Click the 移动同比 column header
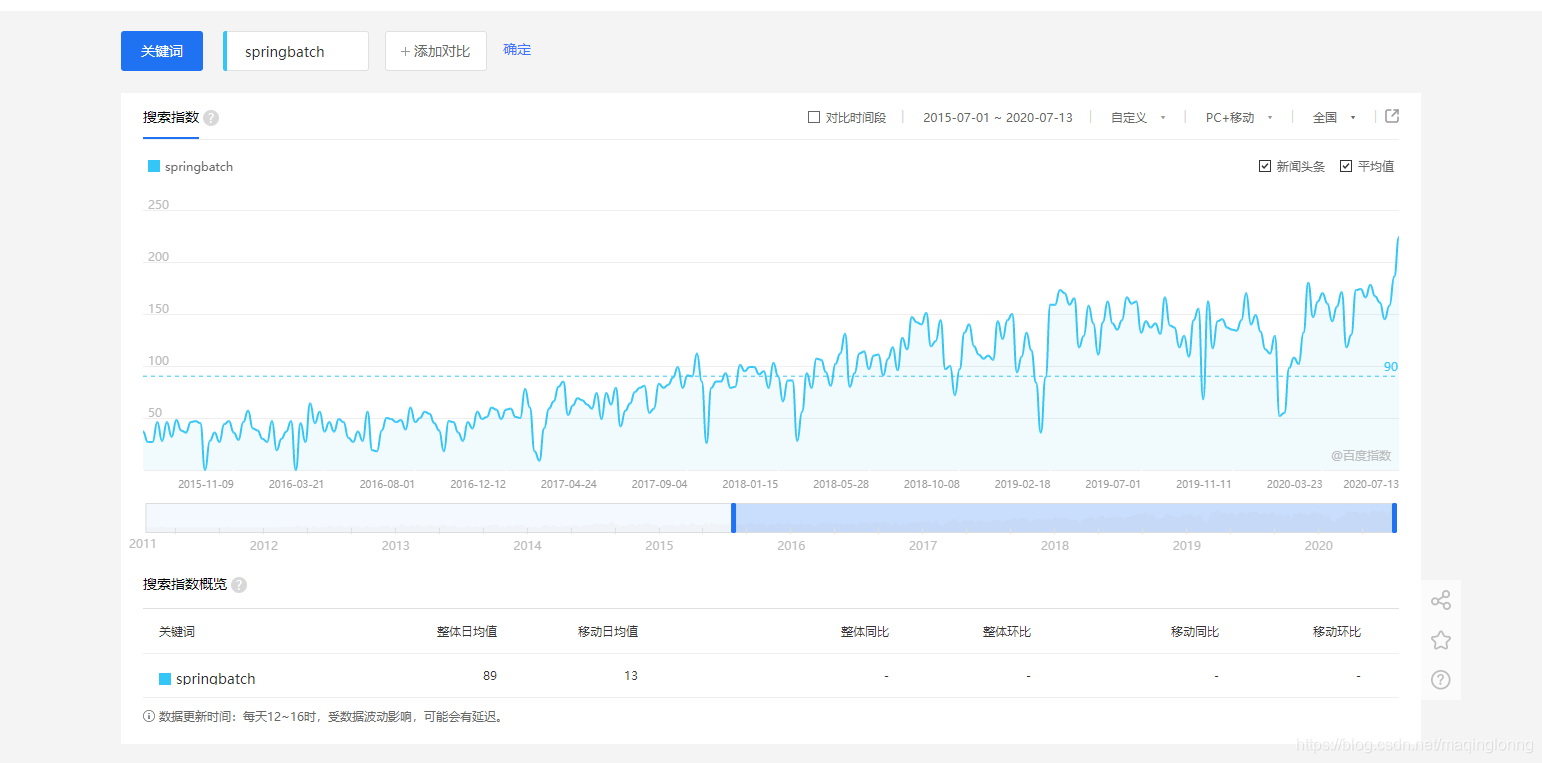This screenshot has height=763, width=1542. 1195,632
